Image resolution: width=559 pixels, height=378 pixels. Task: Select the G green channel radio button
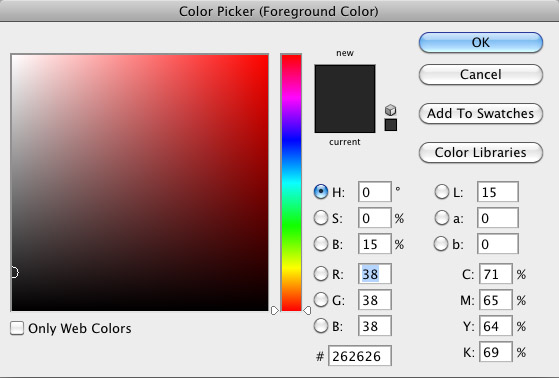coord(320,300)
